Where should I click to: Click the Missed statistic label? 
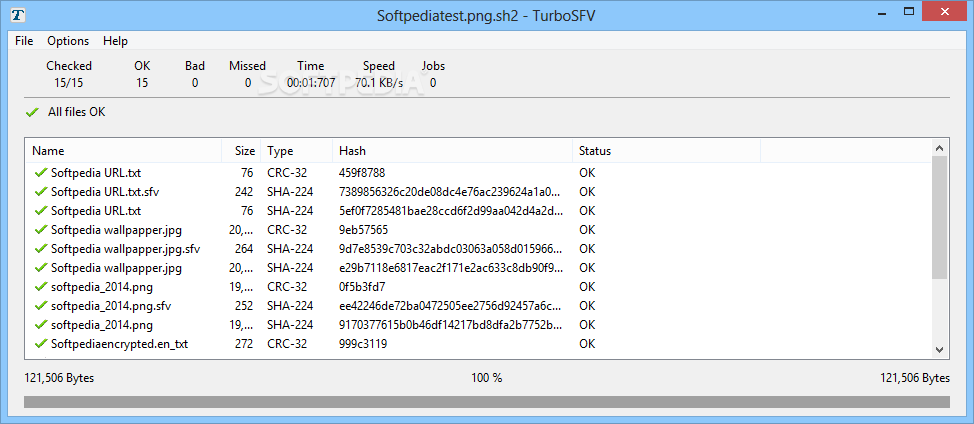(247, 66)
